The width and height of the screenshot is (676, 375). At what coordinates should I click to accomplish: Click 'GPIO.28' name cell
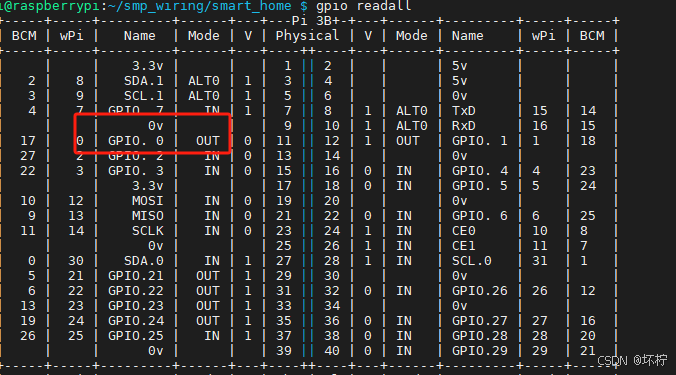point(479,336)
